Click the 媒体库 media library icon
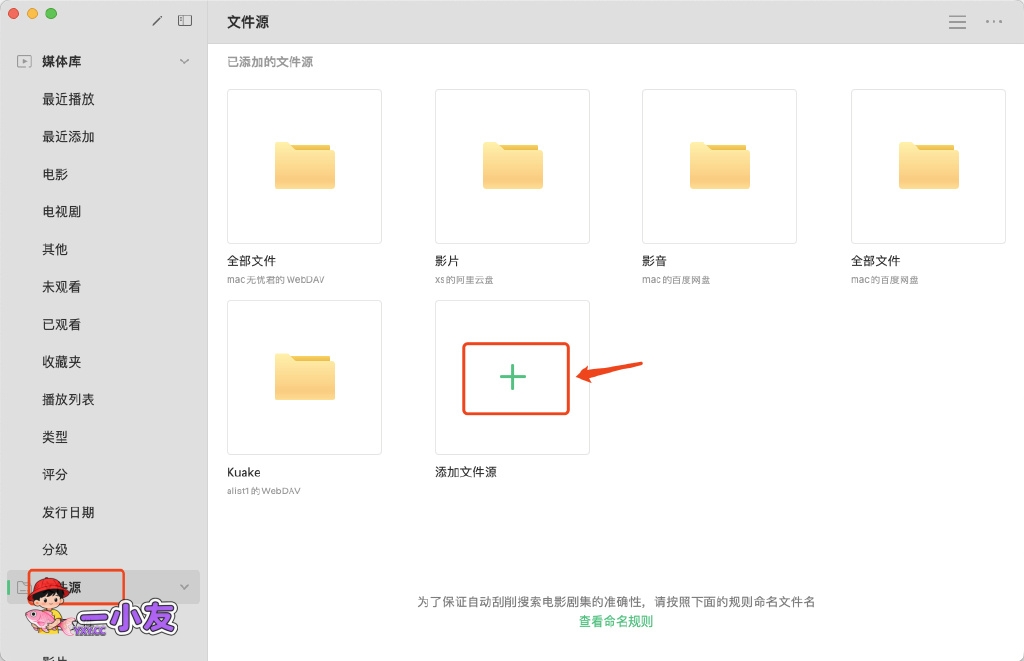 point(24,62)
